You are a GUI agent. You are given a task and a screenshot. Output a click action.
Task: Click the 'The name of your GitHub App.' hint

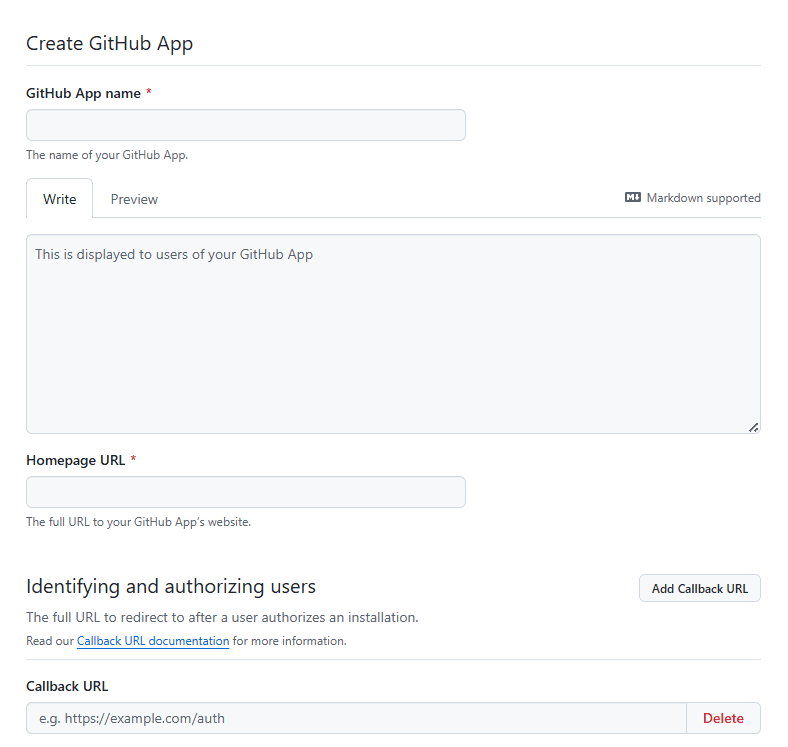pos(107,155)
